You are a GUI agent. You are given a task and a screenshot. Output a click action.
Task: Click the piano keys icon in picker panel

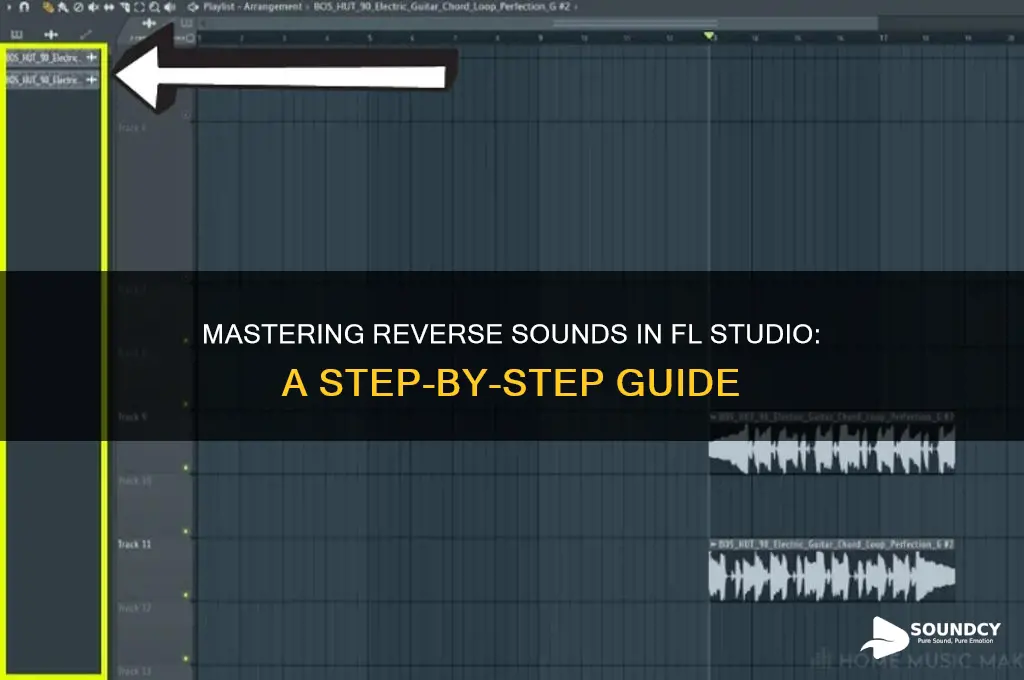click(x=16, y=35)
